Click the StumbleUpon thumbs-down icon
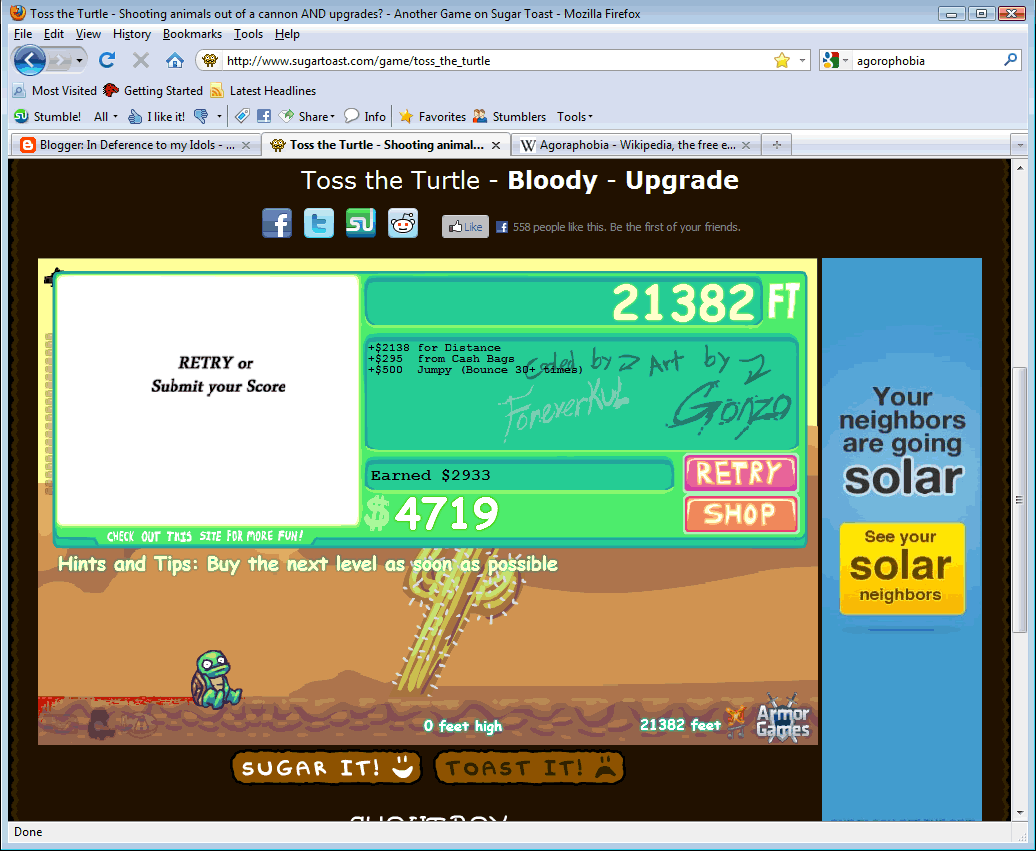 point(201,116)
